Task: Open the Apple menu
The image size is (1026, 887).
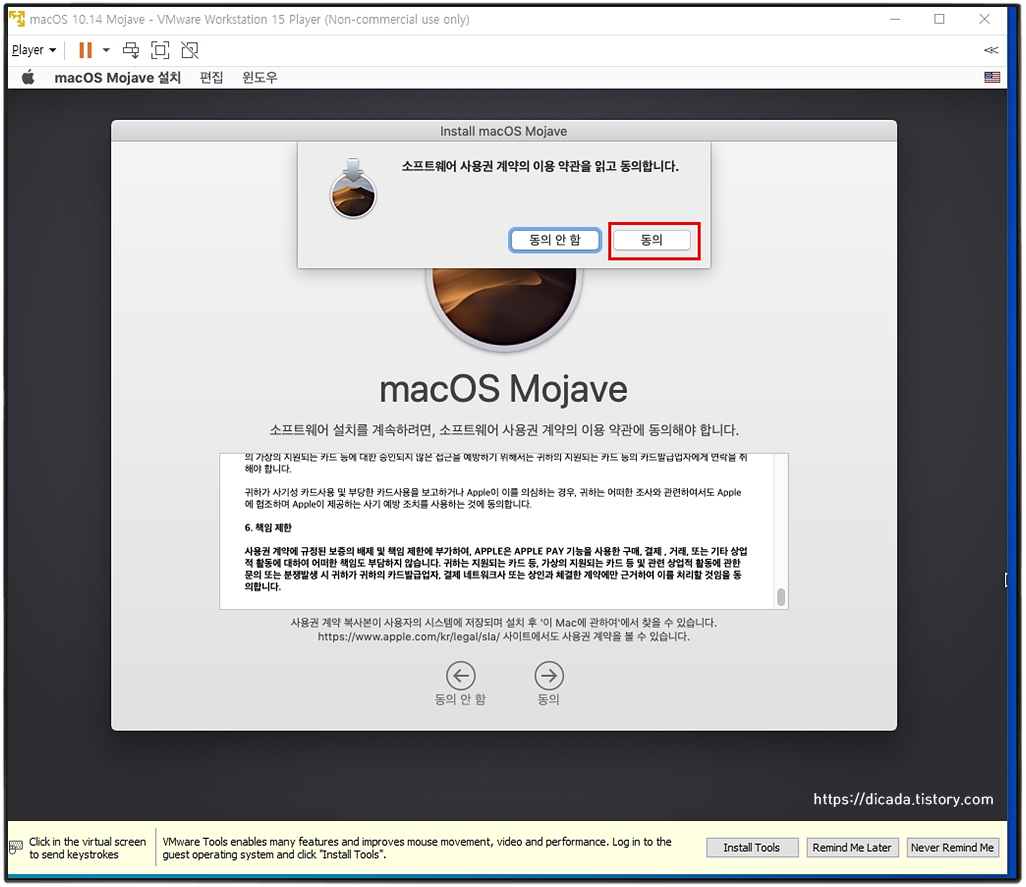Action: [x=28, y=78]
